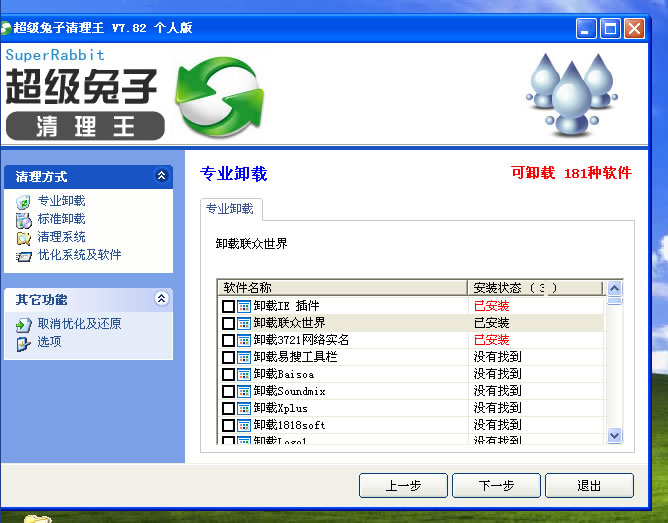The height and width of the screenshot is (523, 668).
Task: Maximize the 超级兔子清理王 window
Action: pos(610,29)
